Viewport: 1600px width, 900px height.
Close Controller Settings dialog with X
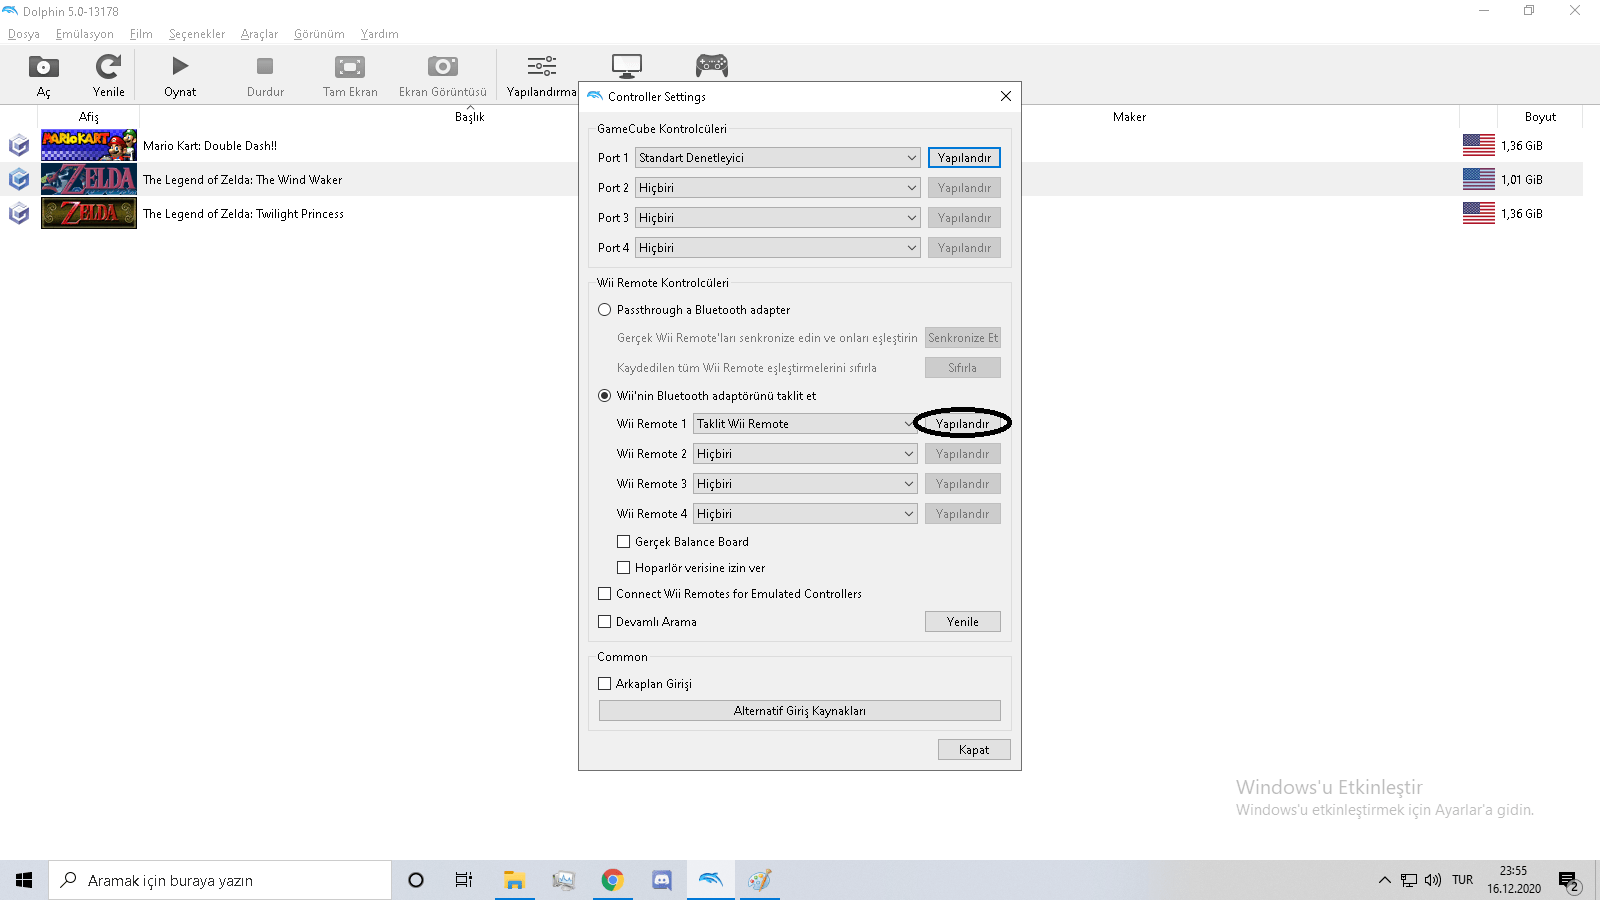1006,96
